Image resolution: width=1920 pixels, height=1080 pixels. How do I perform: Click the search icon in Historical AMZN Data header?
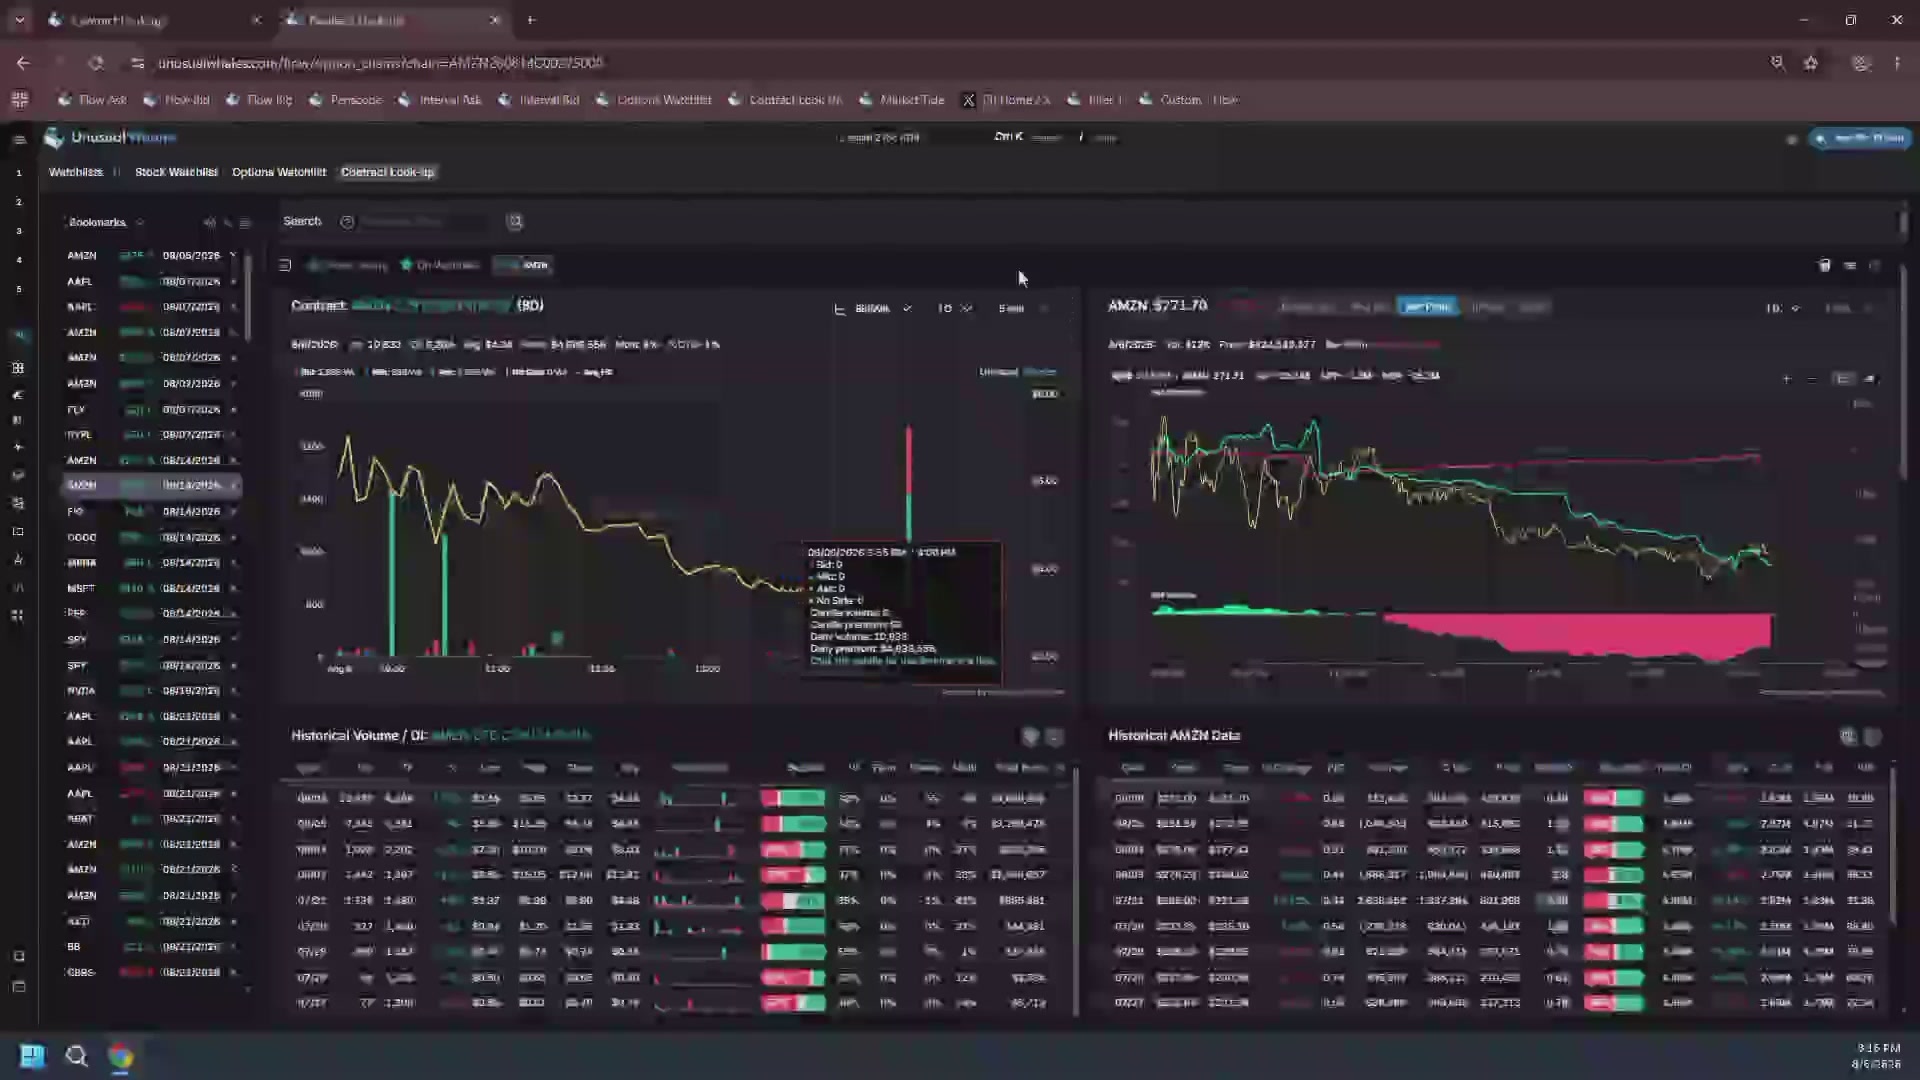1848,737
